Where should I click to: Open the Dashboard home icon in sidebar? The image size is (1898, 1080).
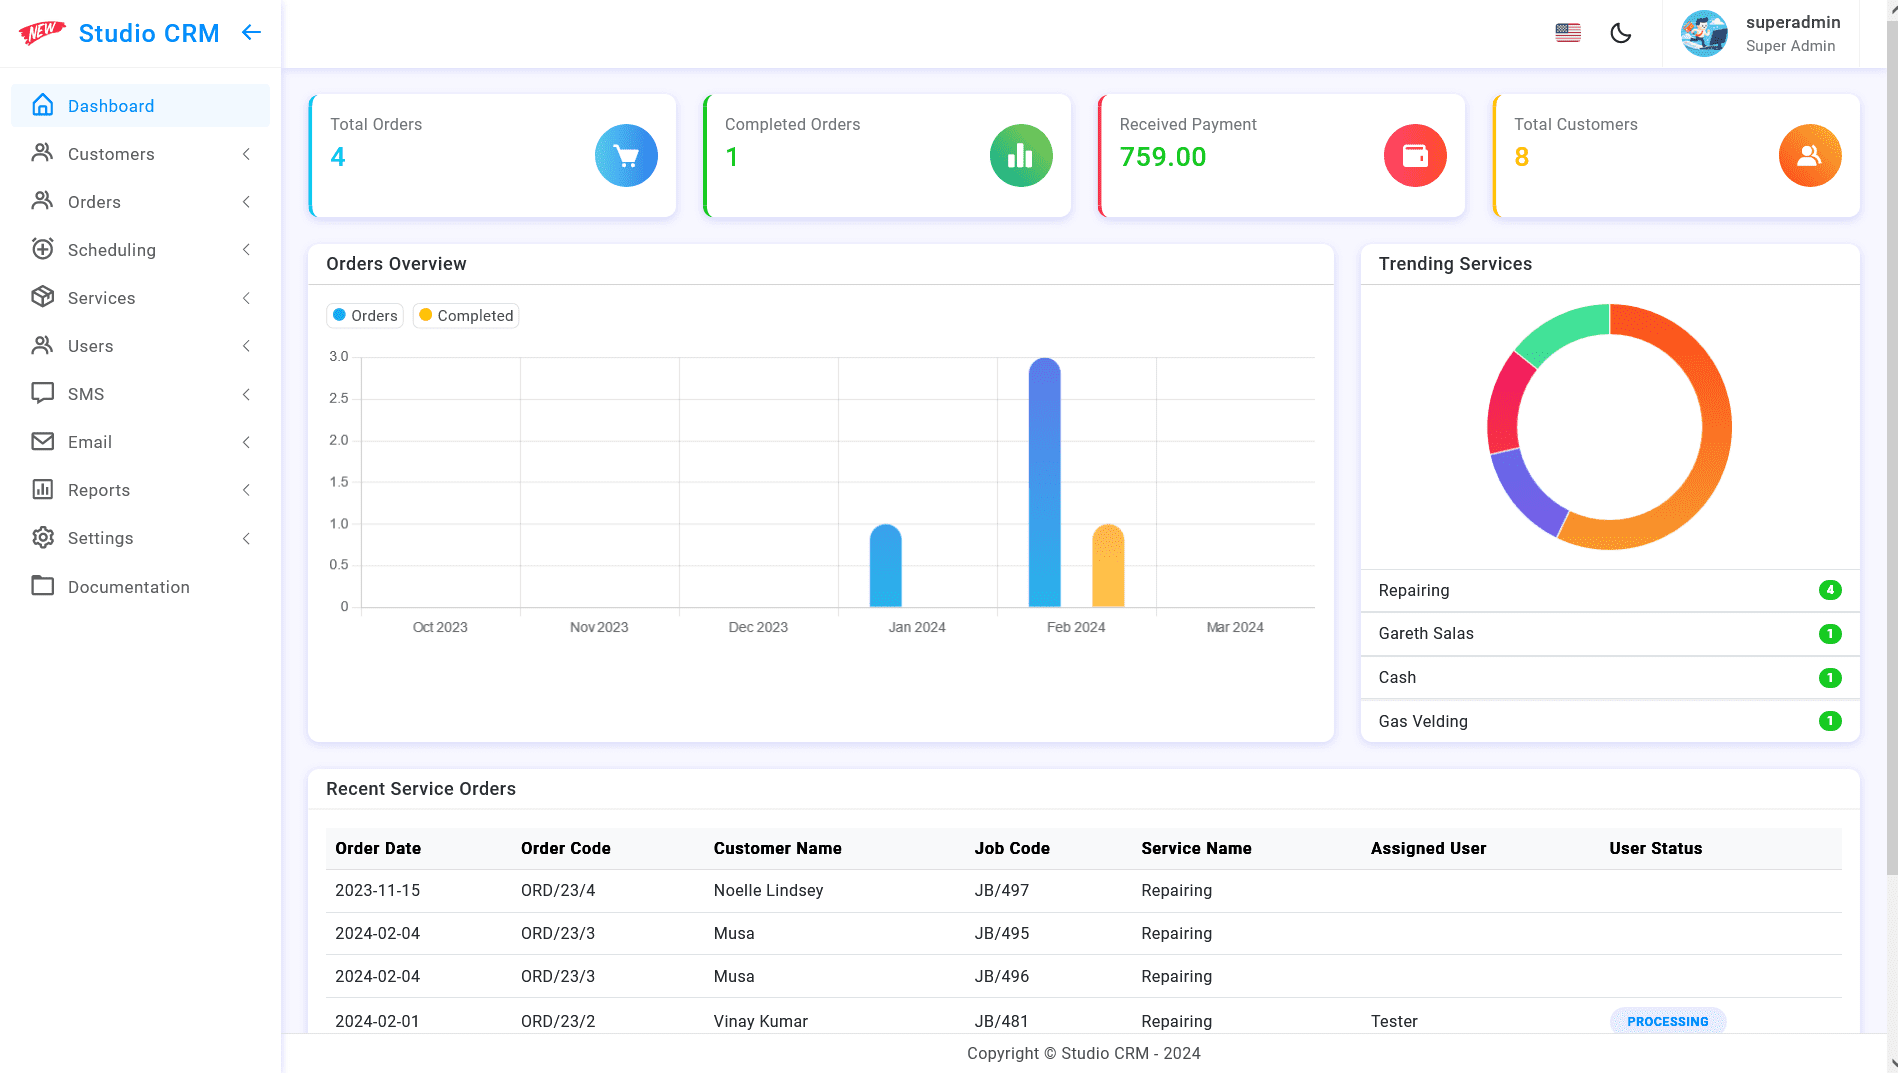point(43,105)
